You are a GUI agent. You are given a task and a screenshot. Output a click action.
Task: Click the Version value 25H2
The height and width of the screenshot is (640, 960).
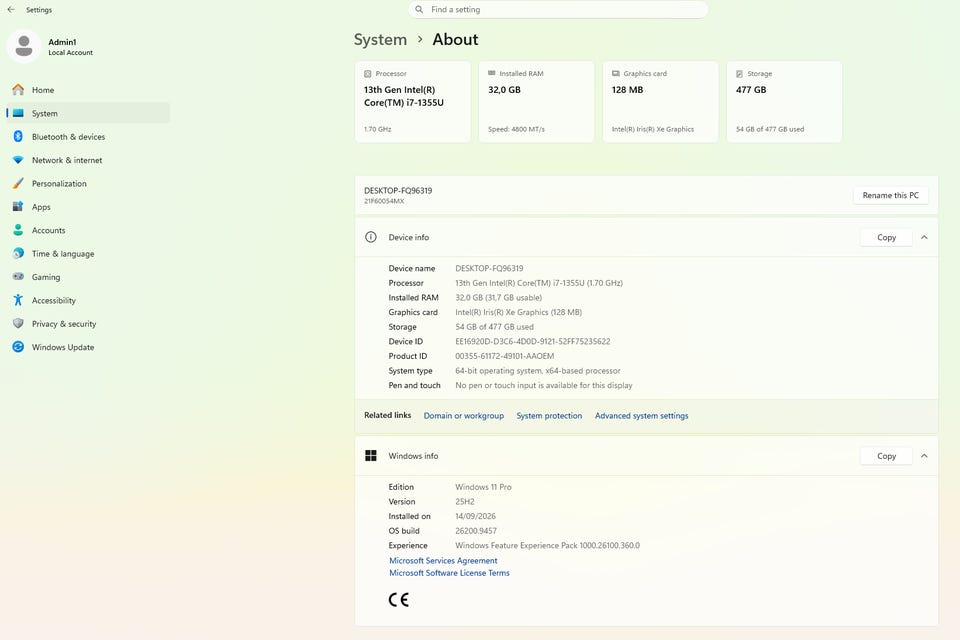coord(465,502)
